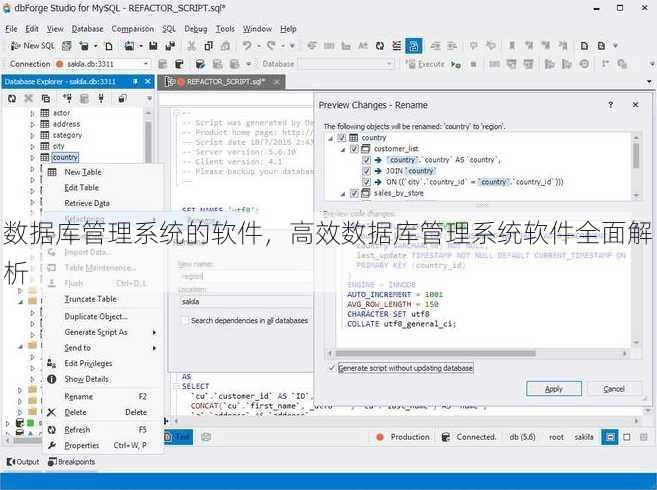Click the Execute button
The width and height of the screenshot is (657, 490).
[426, 64]
